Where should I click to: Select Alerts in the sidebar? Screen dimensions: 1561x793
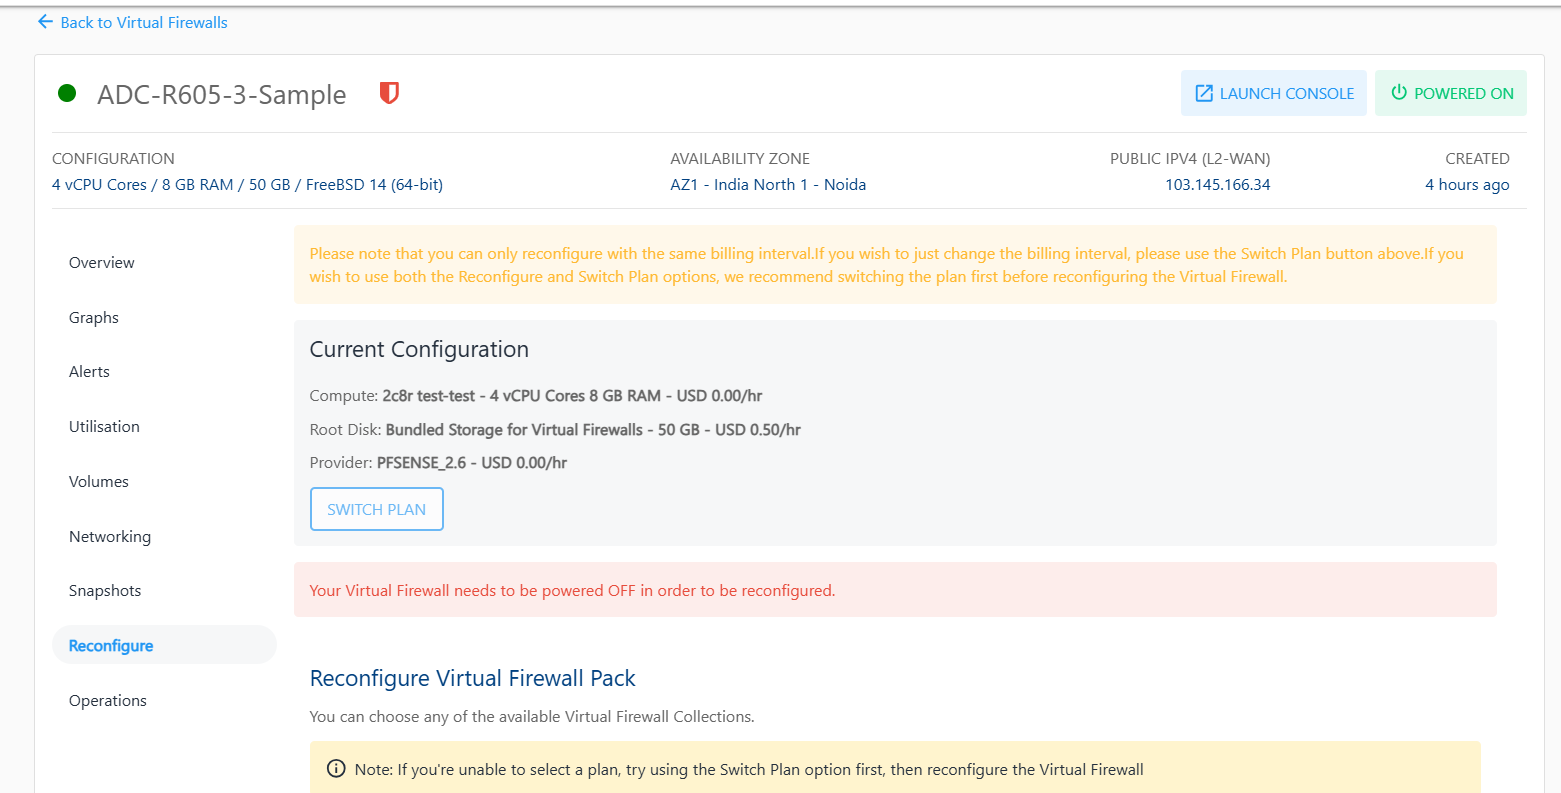[x=89, y=372]
